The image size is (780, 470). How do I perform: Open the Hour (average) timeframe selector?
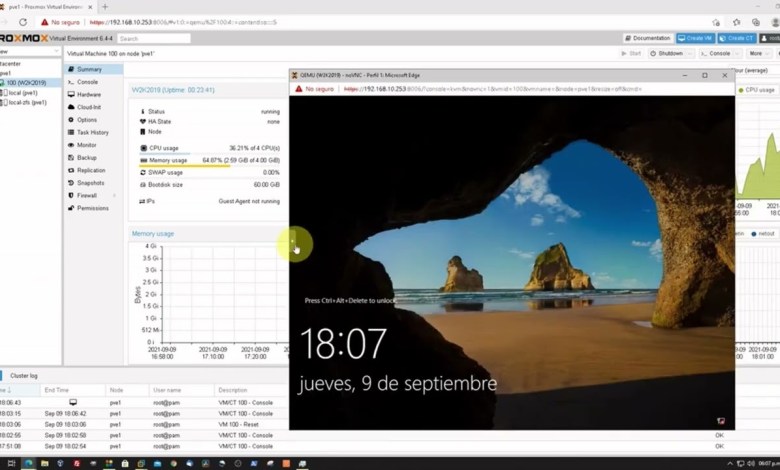click(752, 71)
